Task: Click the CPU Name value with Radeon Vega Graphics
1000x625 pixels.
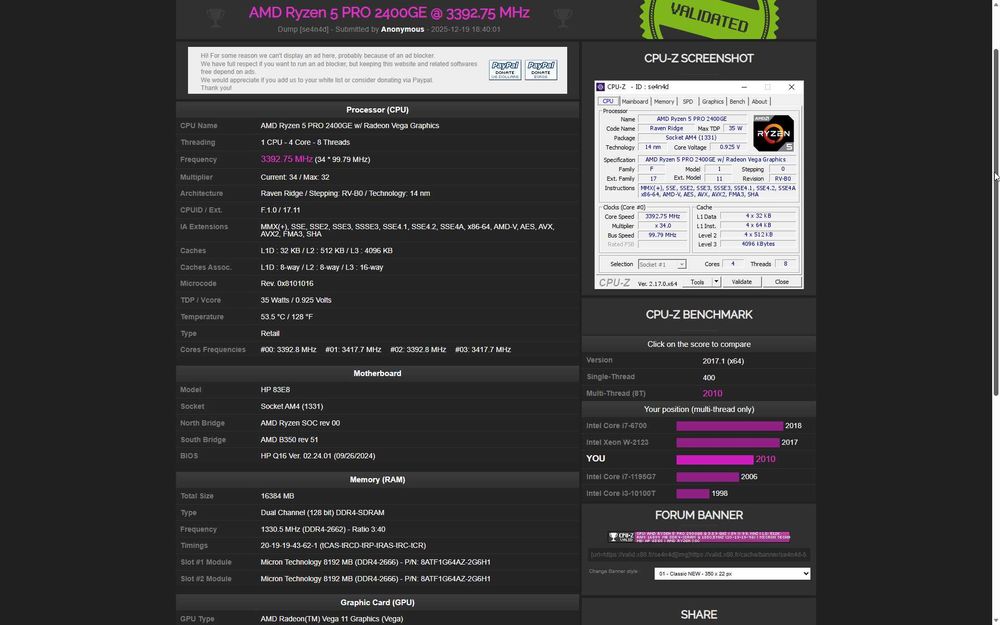Action: [349, 126]
